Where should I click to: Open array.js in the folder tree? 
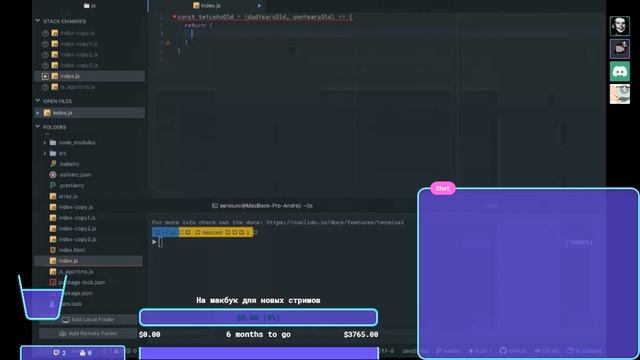click(68, 196)
